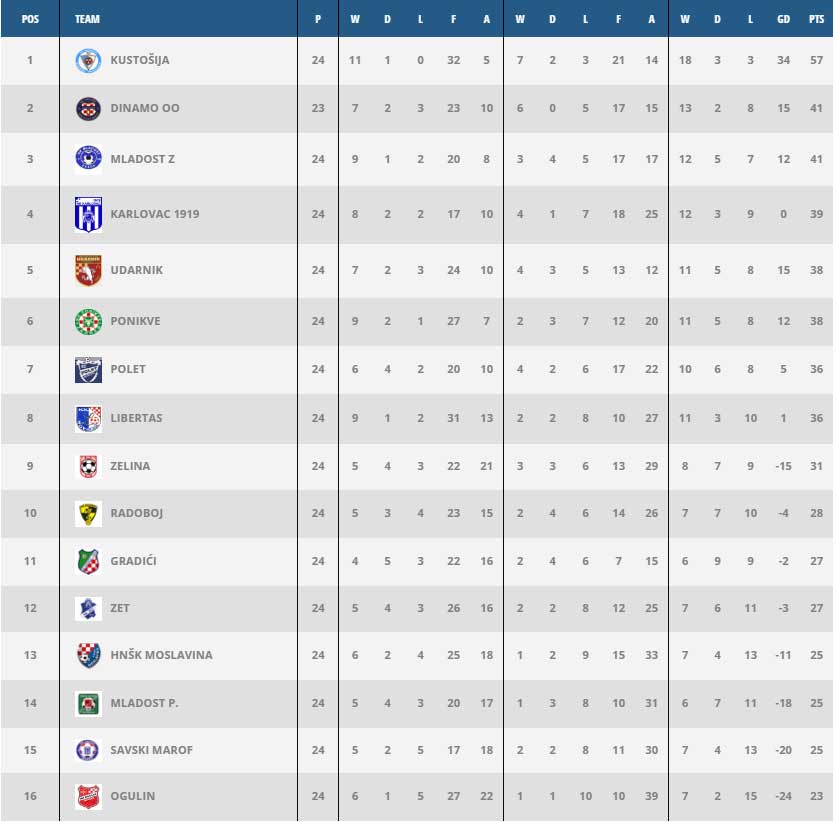The height and width of the screenshot is (822, 837).
Task: Click the POS column header
Action: click(30, 19)
